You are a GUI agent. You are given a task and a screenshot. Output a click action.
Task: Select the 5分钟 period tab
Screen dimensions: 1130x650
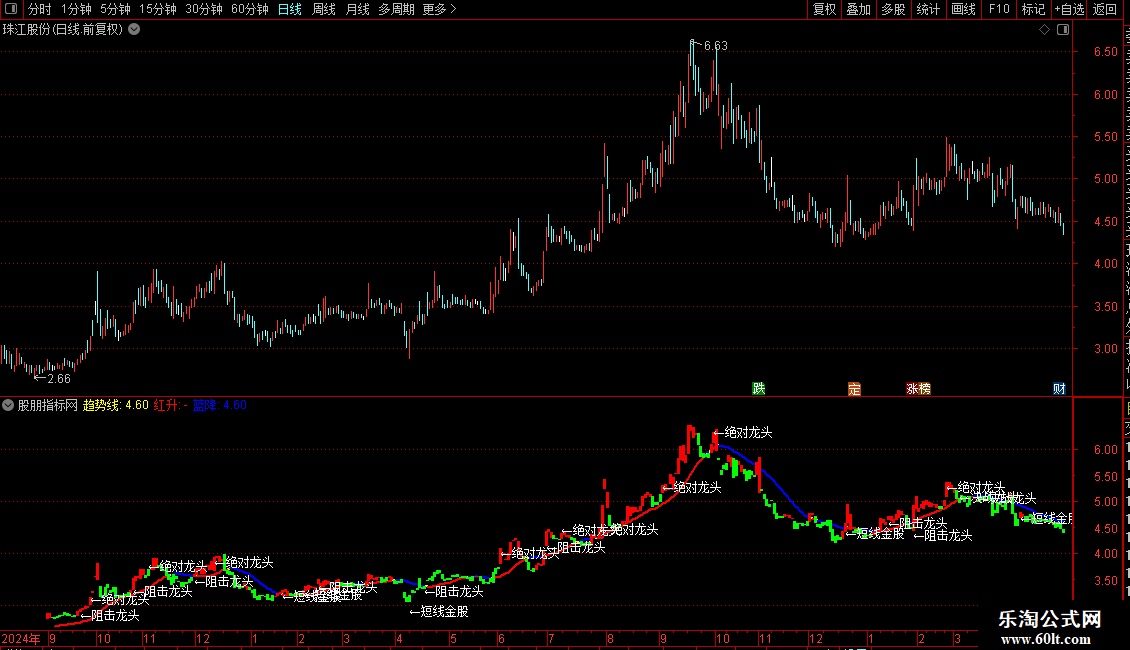(x=115, y=9)
